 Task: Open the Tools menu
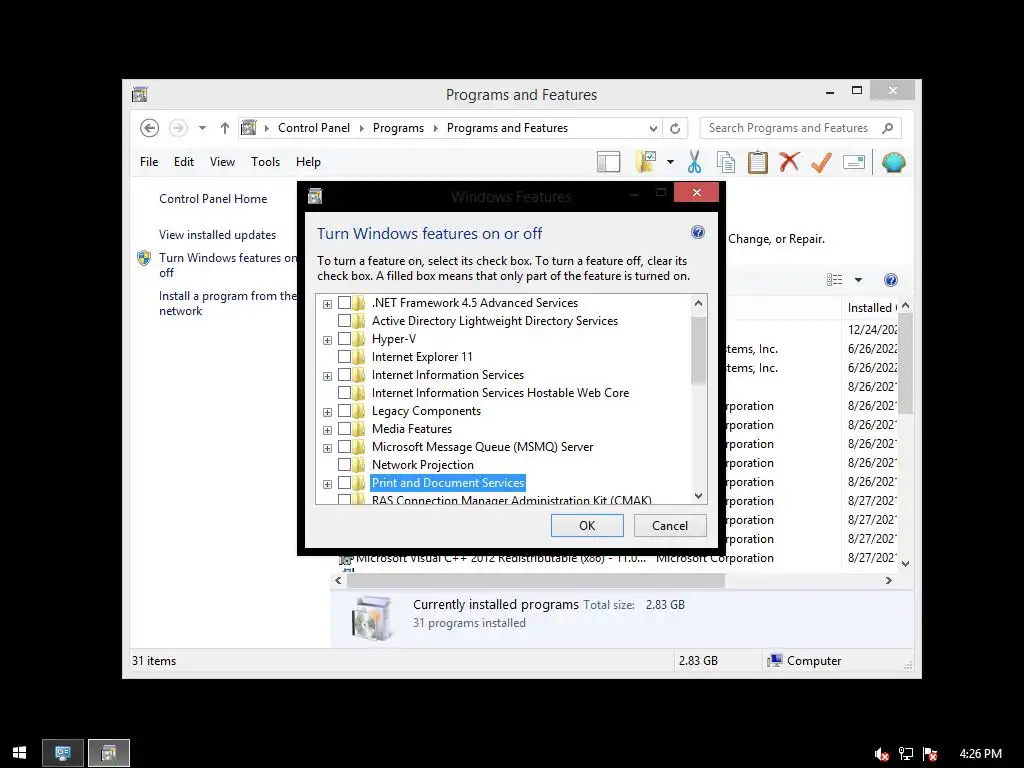[x=265, y=162]
